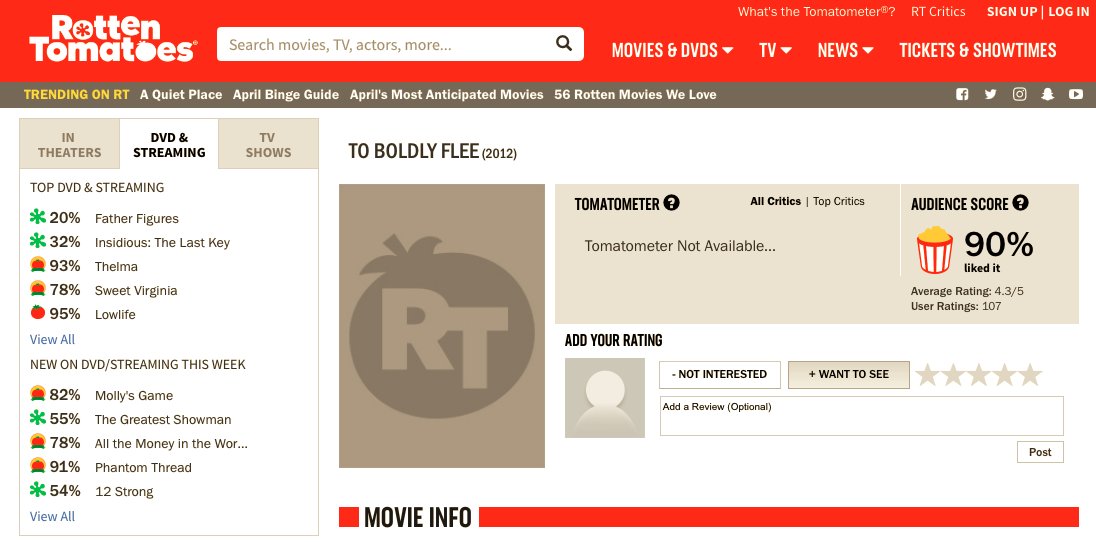Click the Tomatometer help question icon

tap(672, 203)
